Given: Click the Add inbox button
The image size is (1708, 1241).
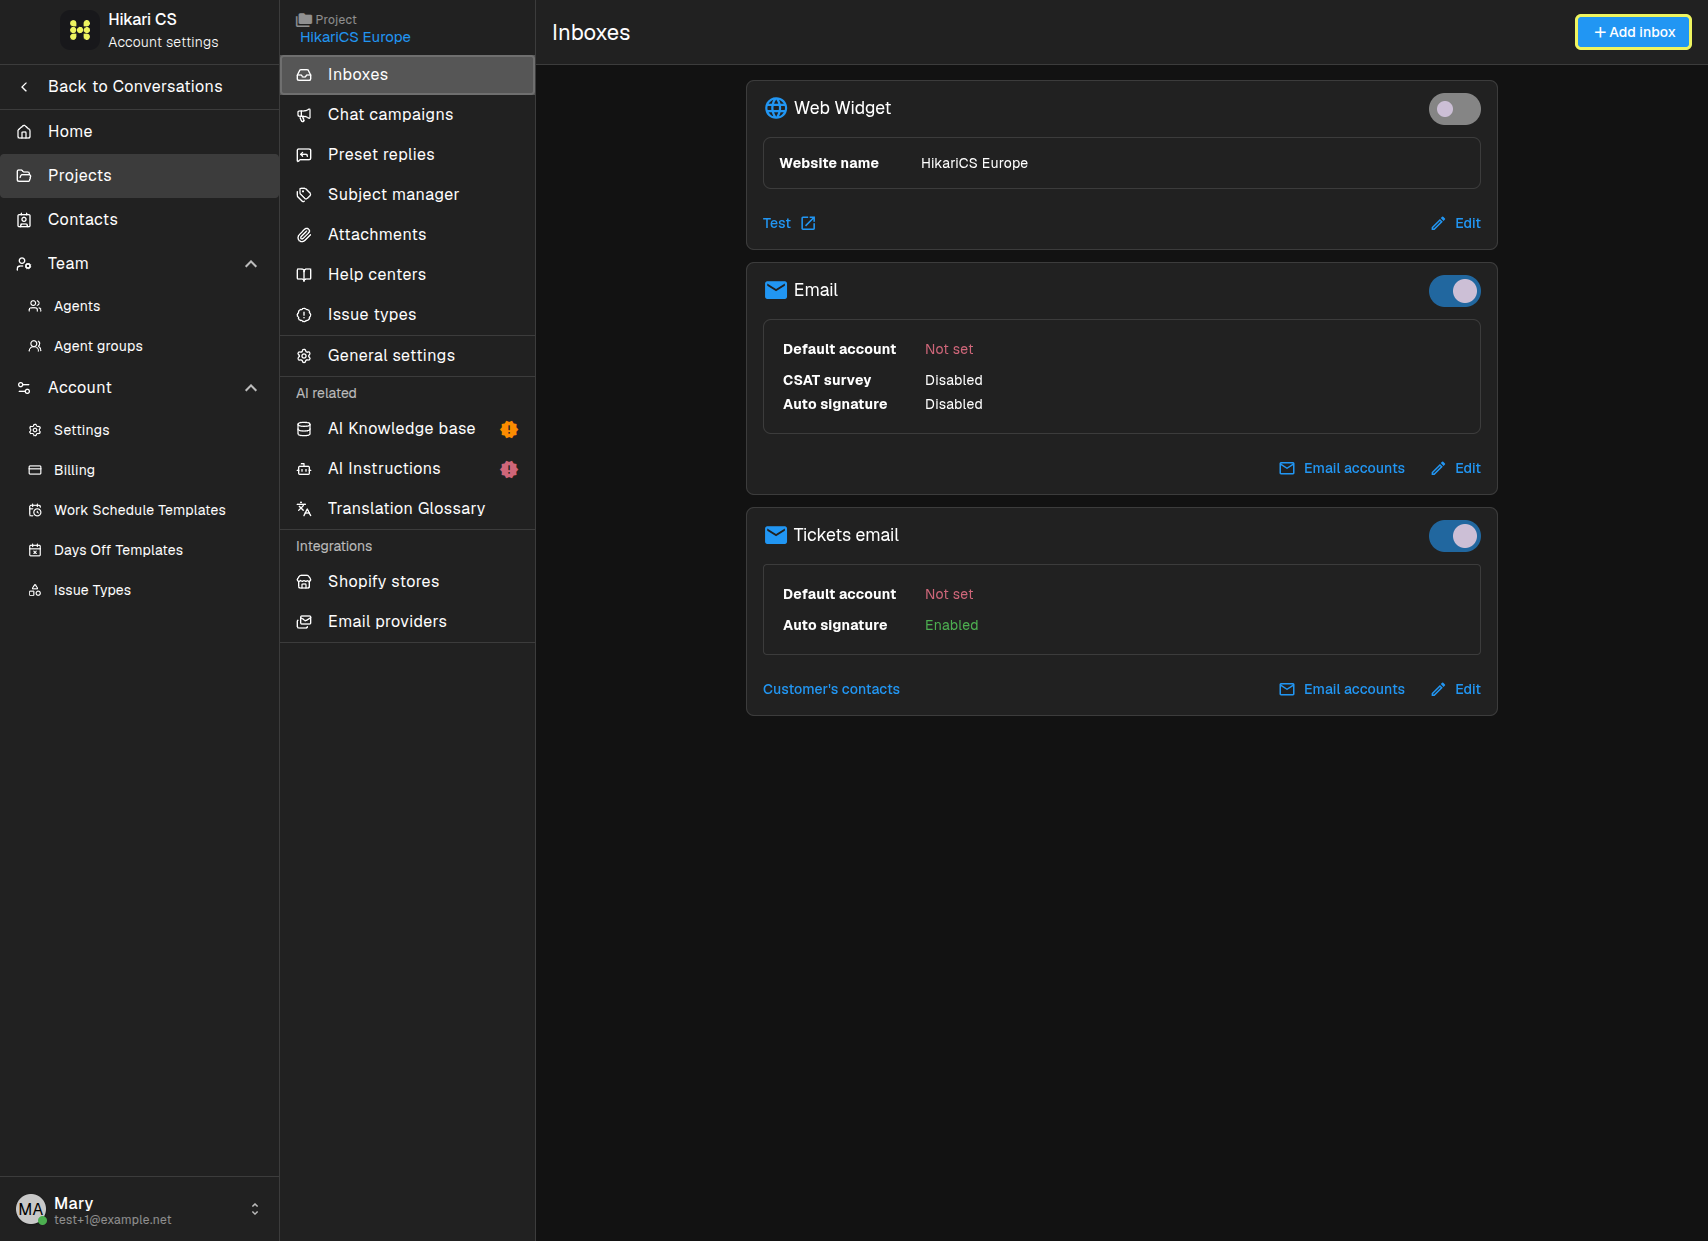Looking at the screenshot, I should [1633, 32].
